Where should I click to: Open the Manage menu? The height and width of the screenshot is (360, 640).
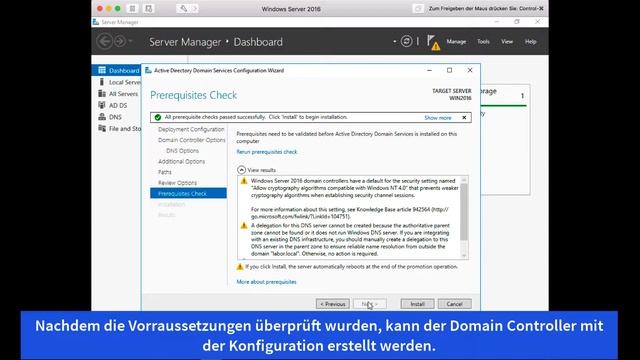coord(456,42)
